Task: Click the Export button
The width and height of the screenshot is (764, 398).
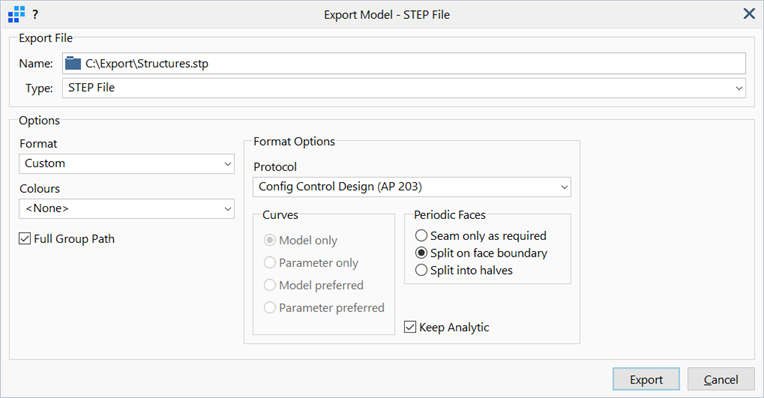Action: tap(646, 379)
